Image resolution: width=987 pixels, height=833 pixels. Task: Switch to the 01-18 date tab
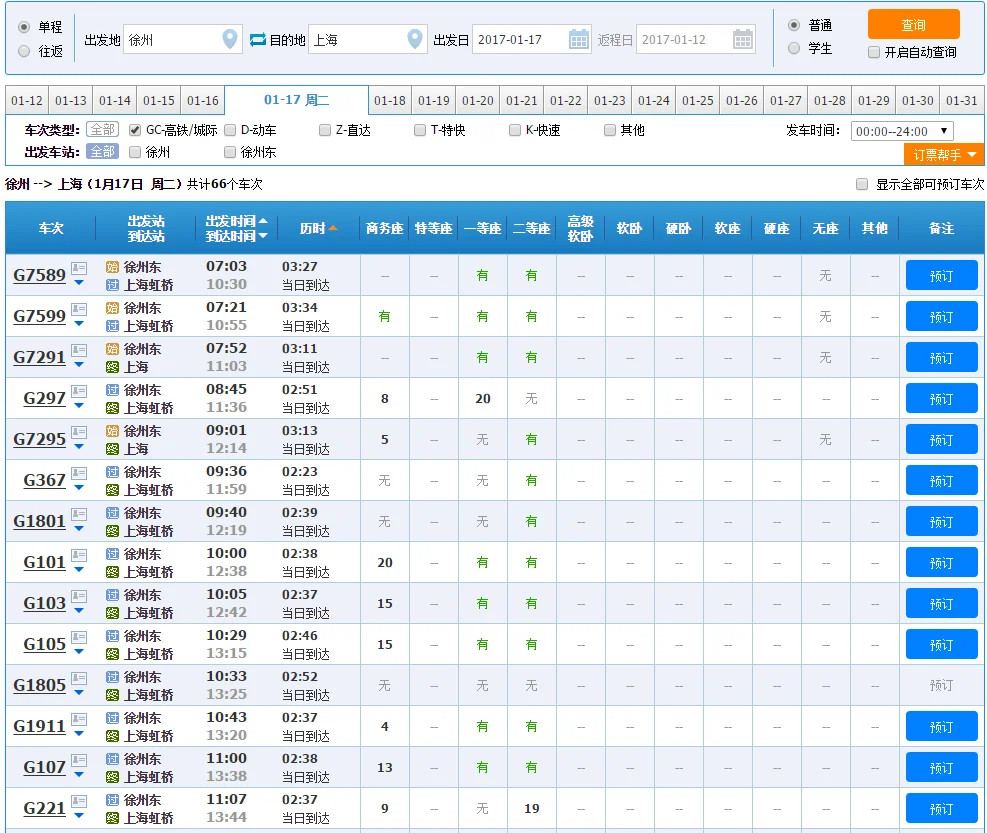coord(390,101)
